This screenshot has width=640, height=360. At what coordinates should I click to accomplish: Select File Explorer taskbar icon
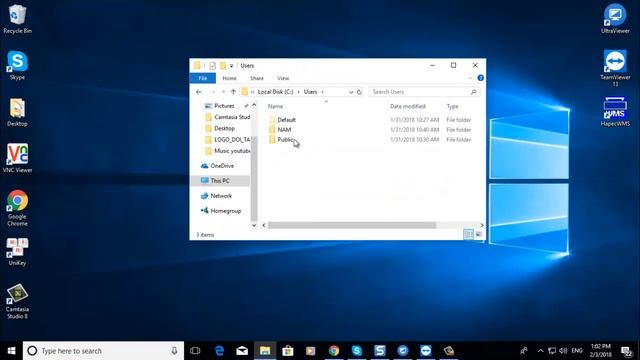(265, 351)
